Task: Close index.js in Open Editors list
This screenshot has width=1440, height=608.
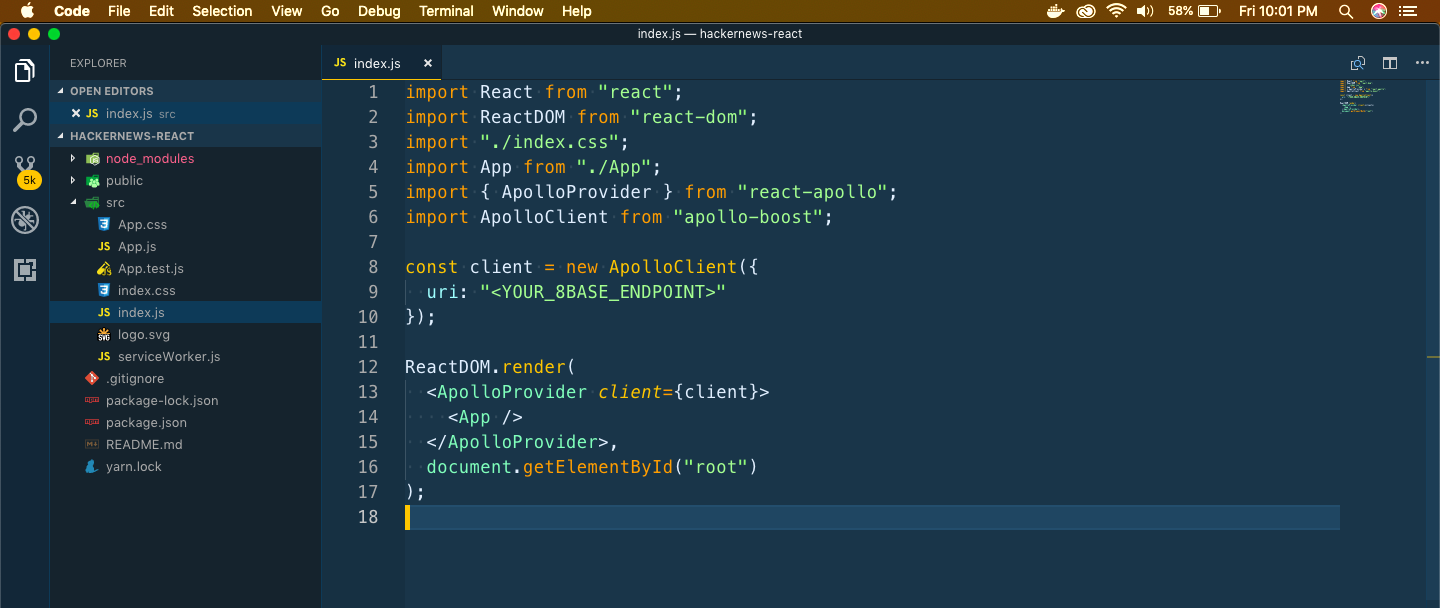Action: point(76,114)
